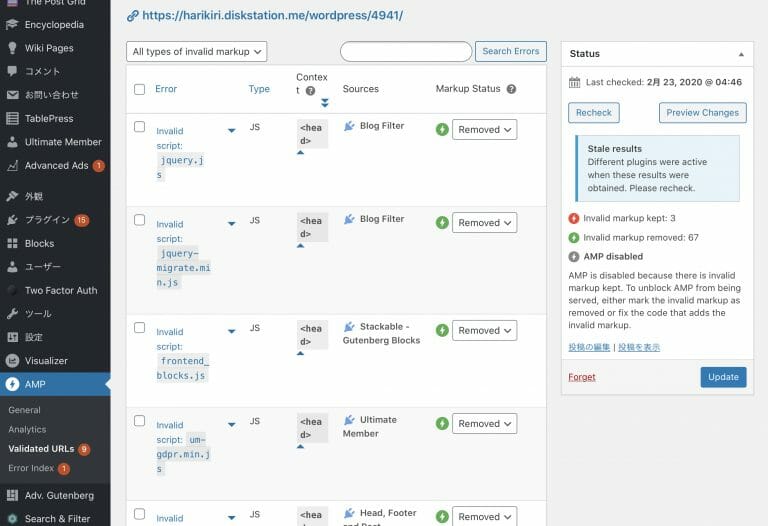Expand the jquery.js error details arrow
Image resolution: width=768 pixels, height=526 pixels.
(232, 131)
